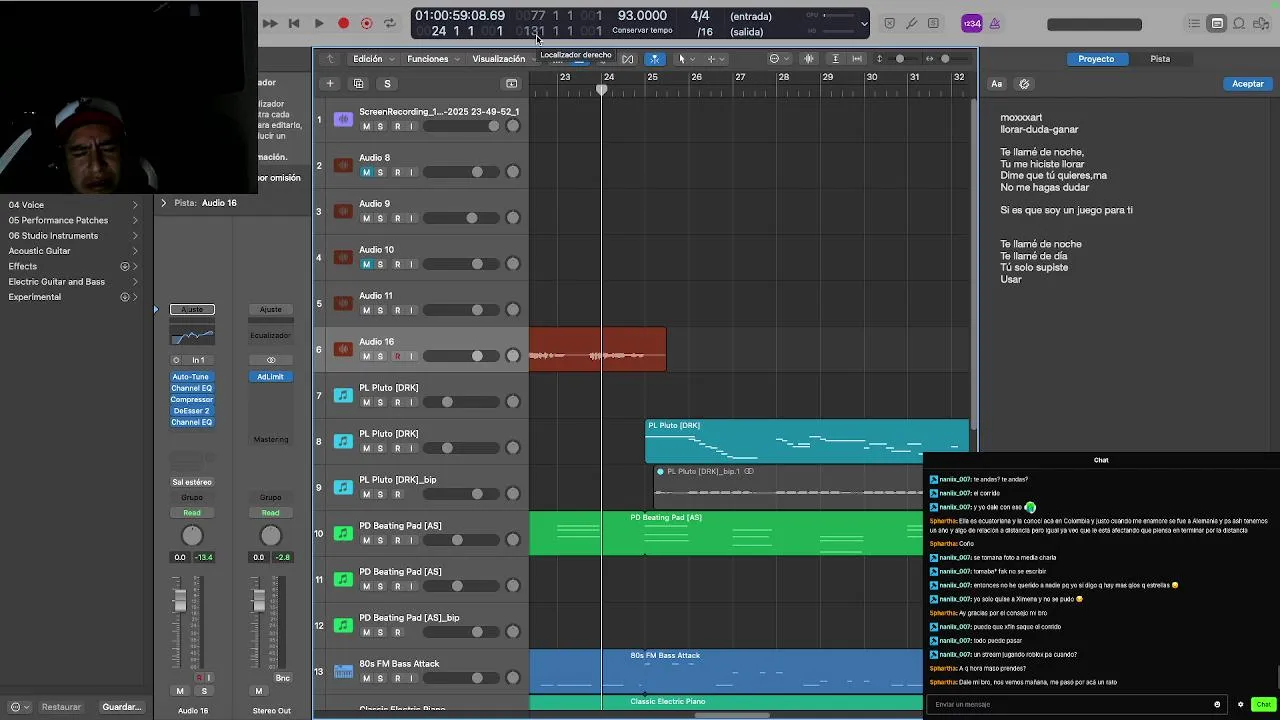Image resolution: width=1280 pixels, height=720 pixels.
Task: Click the tuner icon in control bar
Action: [911, 23]
